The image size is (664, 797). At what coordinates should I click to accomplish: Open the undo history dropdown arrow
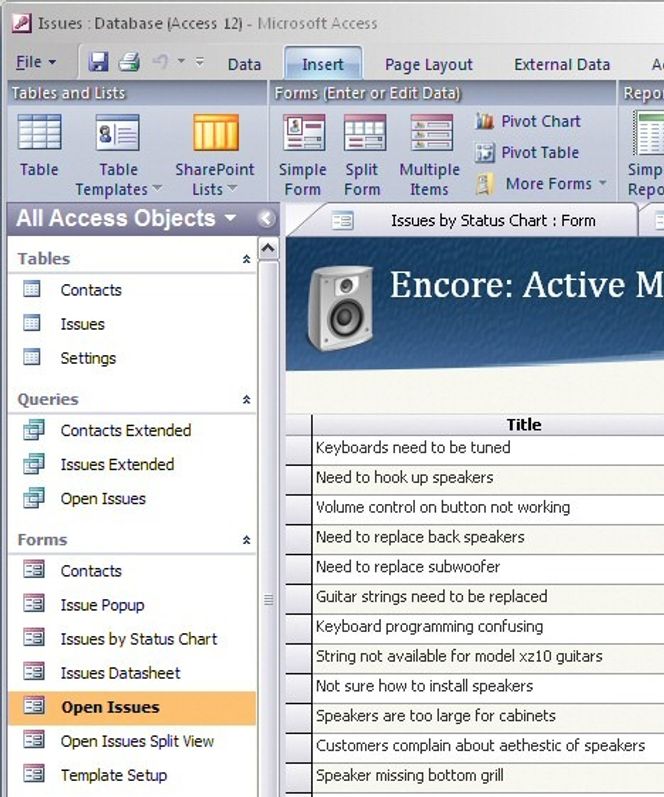click(181, 61)
